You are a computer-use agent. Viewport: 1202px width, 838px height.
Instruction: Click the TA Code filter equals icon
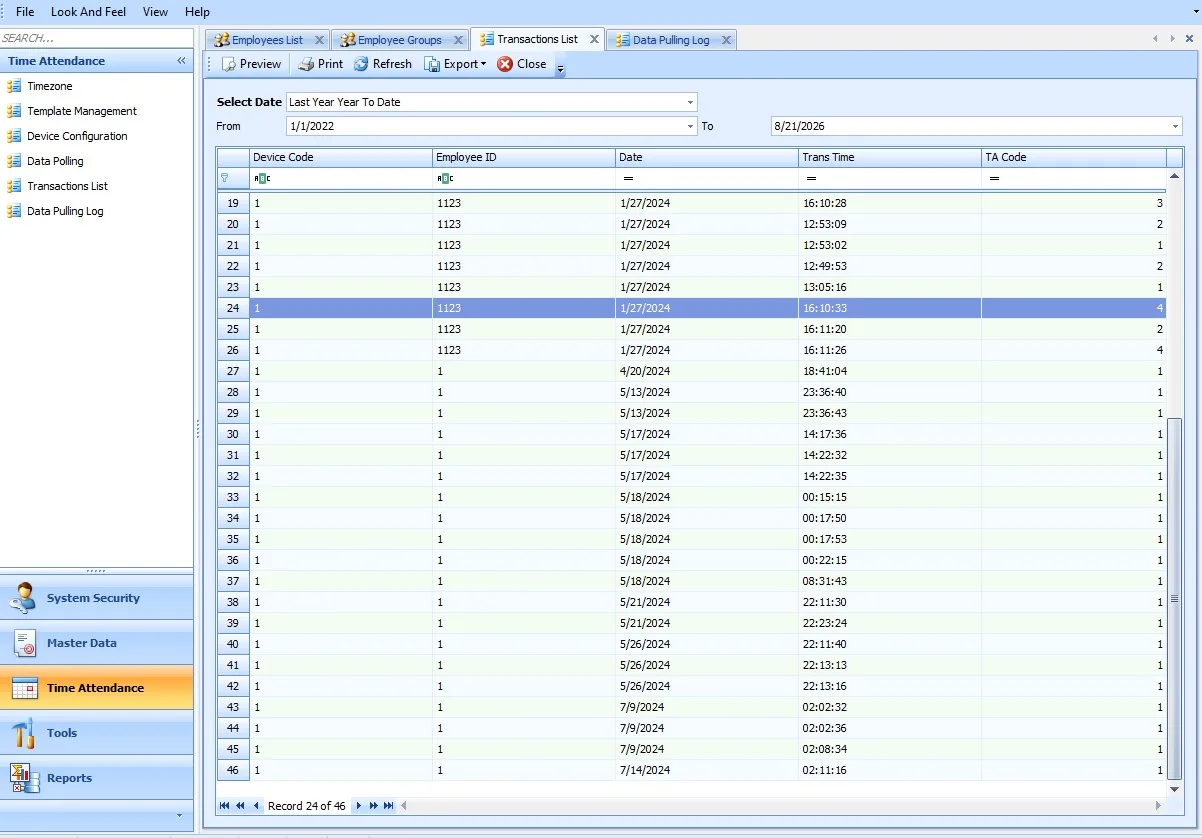click(994, 178)
